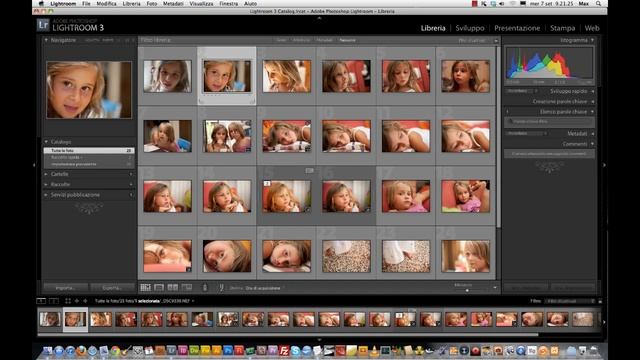The width and height of the screenshot is (640, 360).
Task: Select Raccolta rapida in Catalogo
Action: click(x=89, y=157)
